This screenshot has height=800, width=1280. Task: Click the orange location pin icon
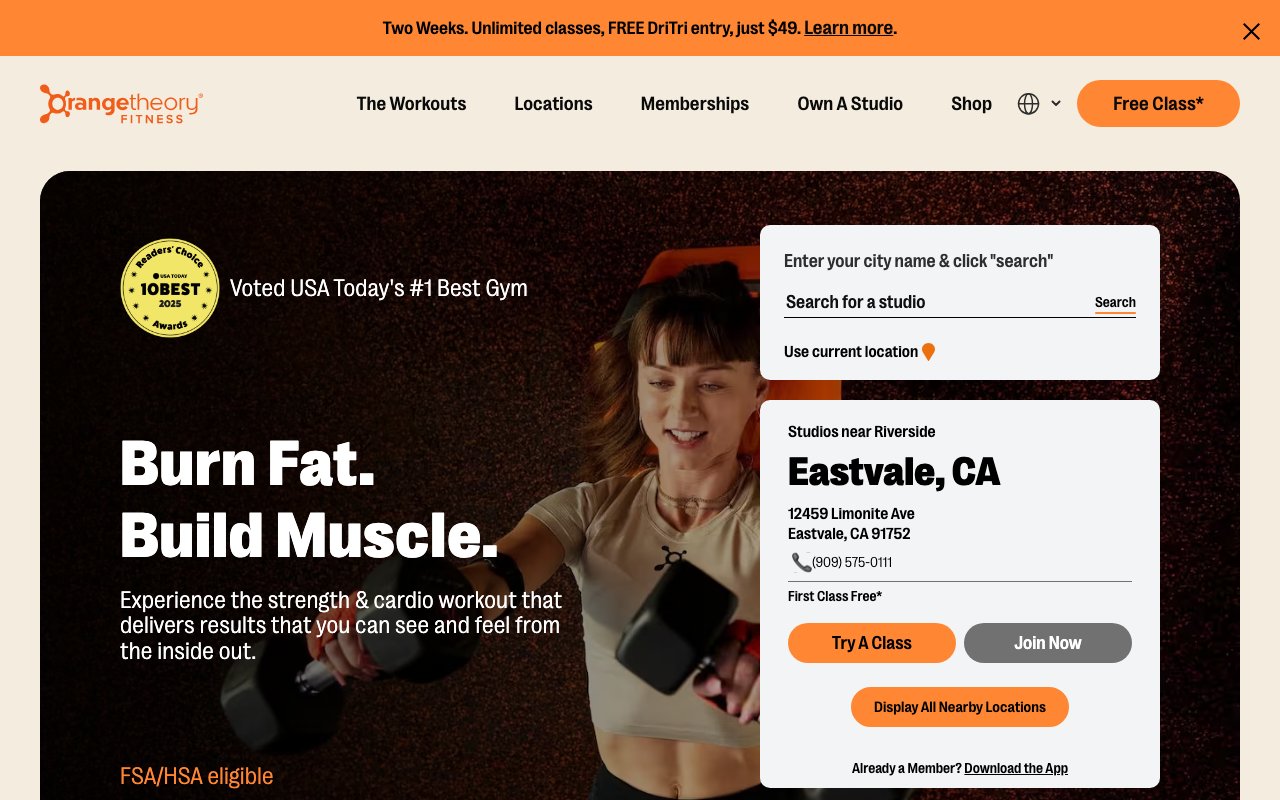click(x=928, y=352)
